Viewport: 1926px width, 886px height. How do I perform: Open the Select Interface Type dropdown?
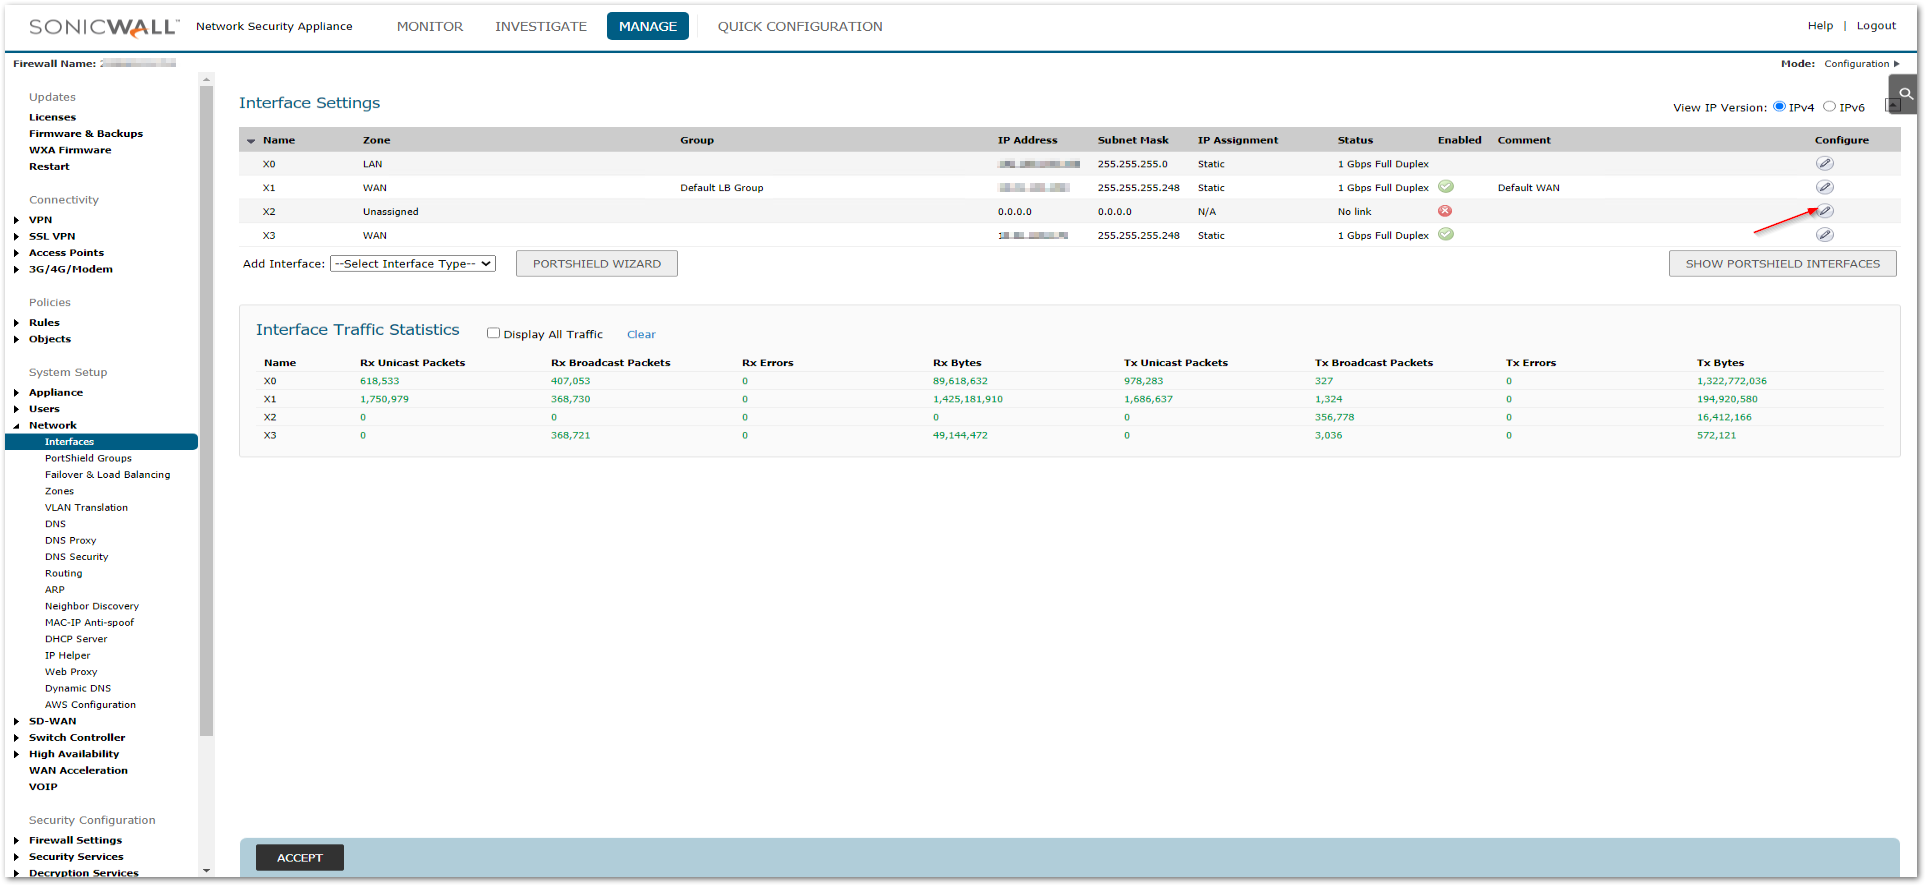pos(413,264)
